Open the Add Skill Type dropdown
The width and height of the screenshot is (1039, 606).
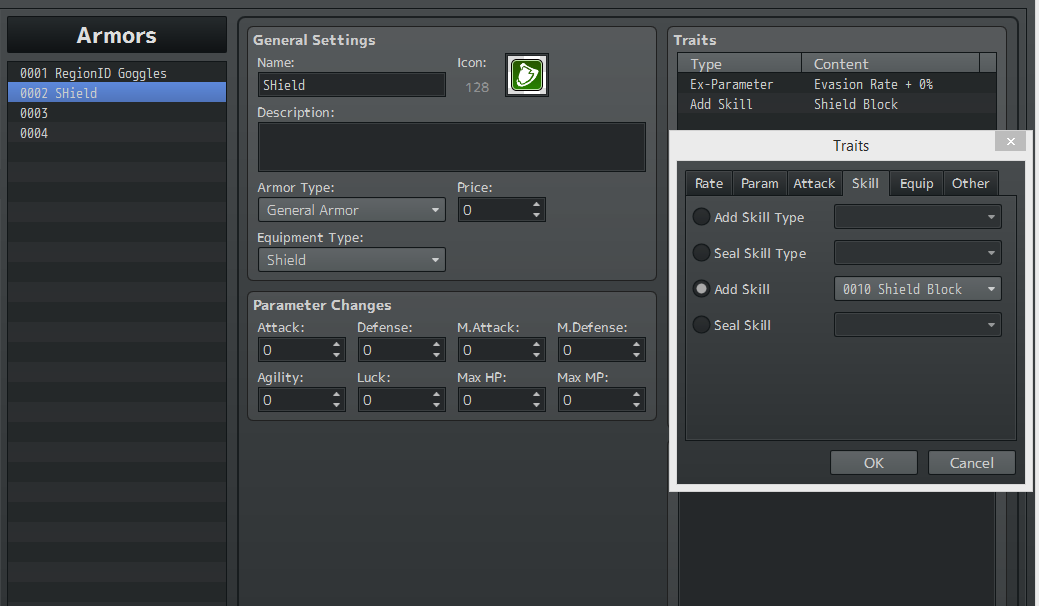click(x=918, y=217)
